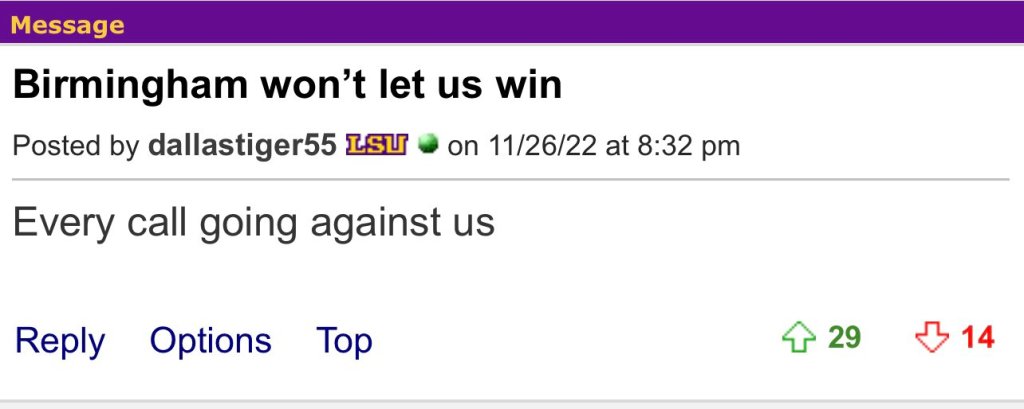This screenshot has width=1024, height=409.
Task: Click the title "Birmingham won't let us win"
Action: [x=287, y=86]
